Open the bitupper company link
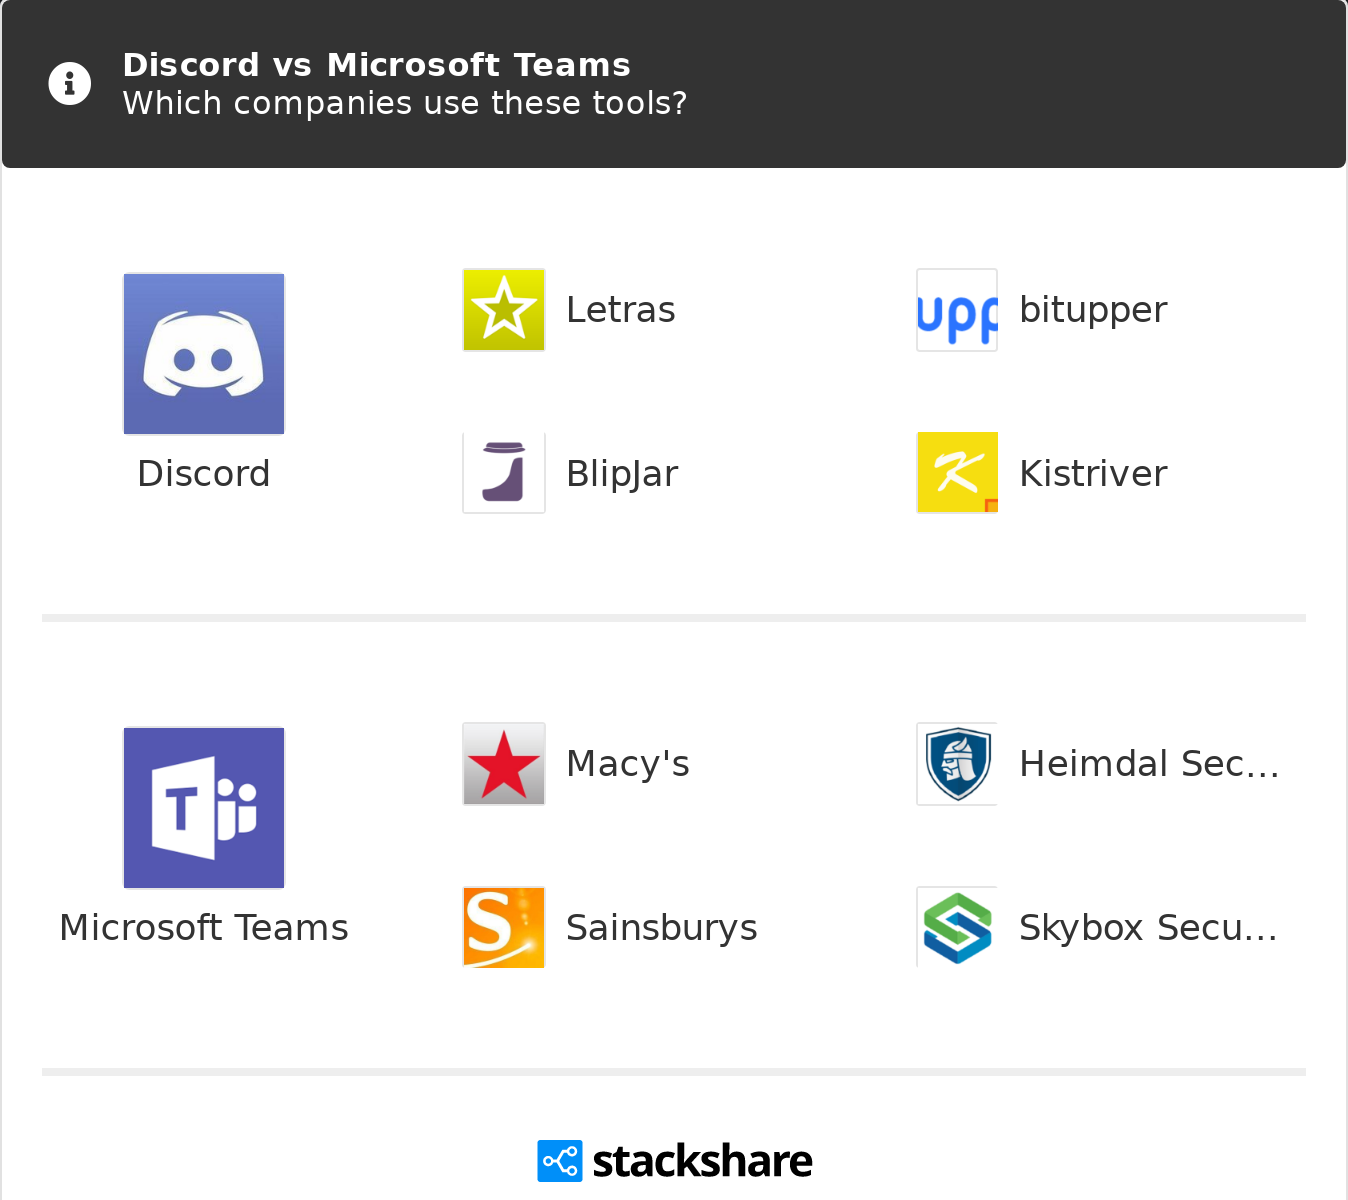The height and width of the screenshot is (1200, 1348). pos(1093,310)
